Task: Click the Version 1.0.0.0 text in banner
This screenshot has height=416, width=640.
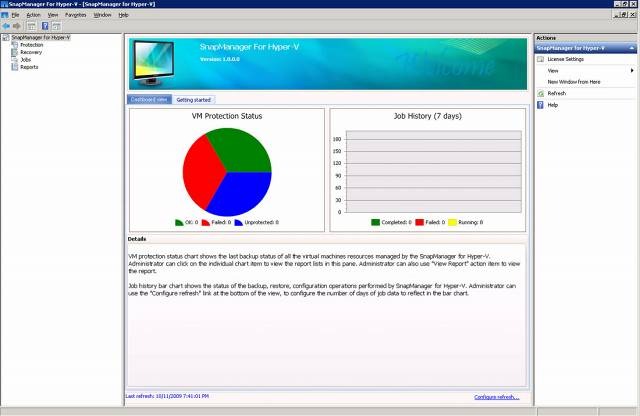Action: (220, 59)
